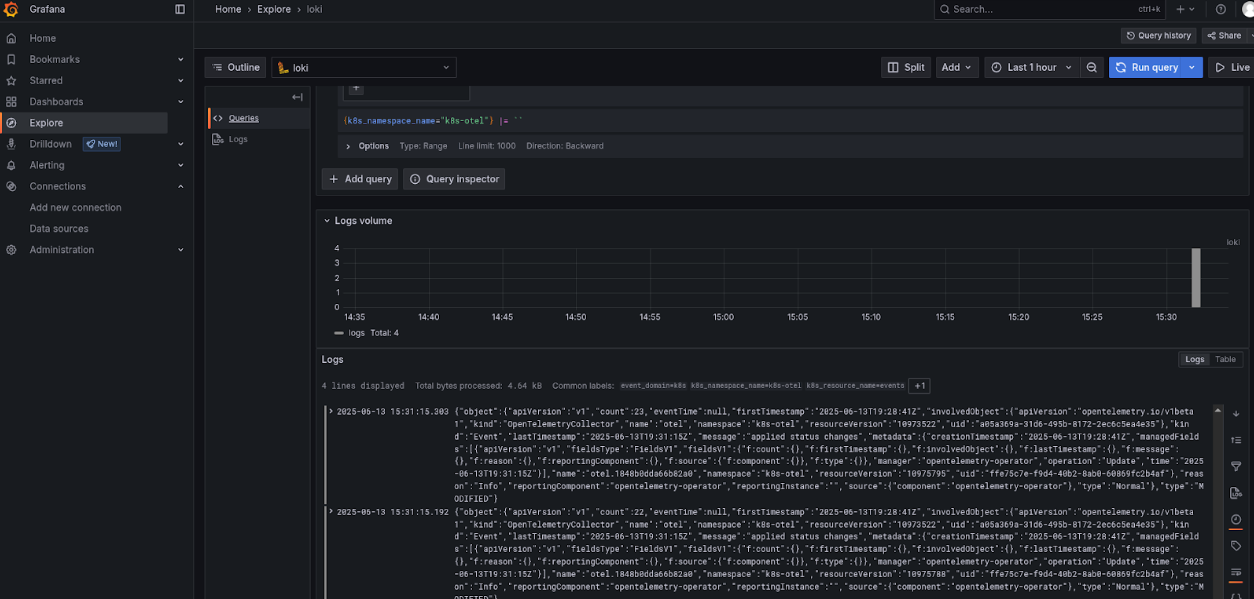Click the scroll-to-bottom arrow in logs controls
The height and width of the screenshot is (599, 1254).
coord(1236,414)
